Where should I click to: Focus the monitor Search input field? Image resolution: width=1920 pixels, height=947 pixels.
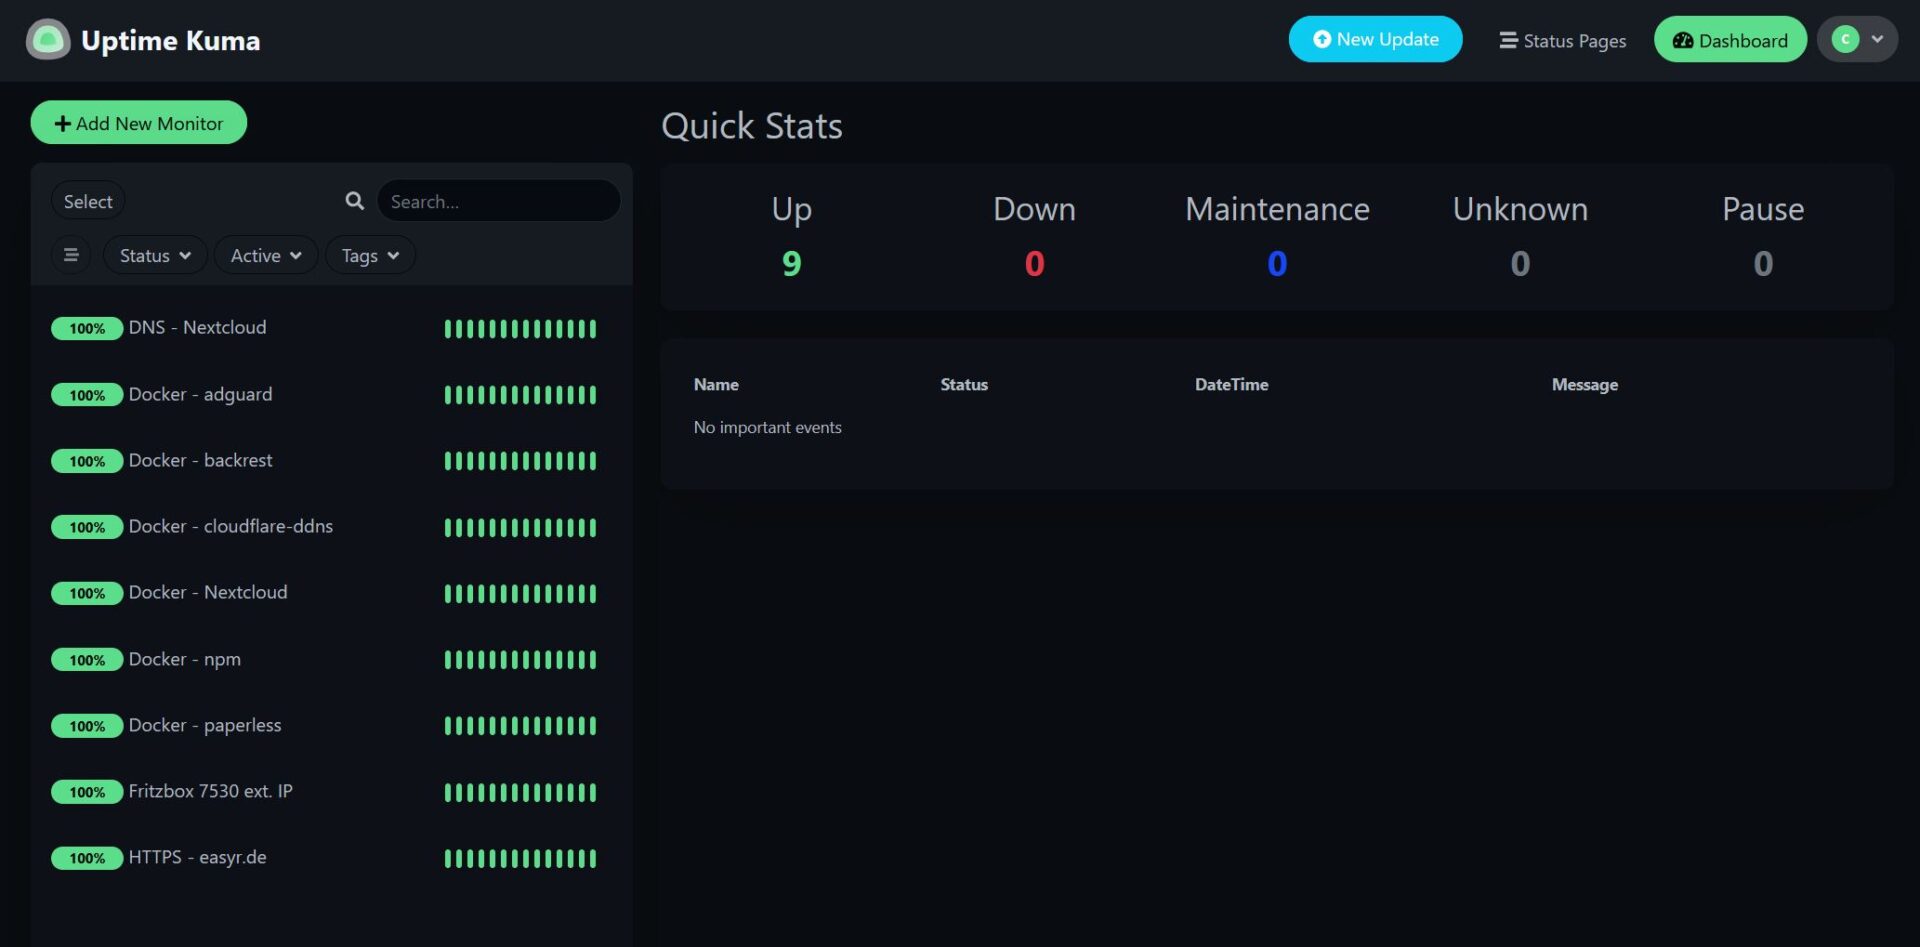(x=498, y=201)
